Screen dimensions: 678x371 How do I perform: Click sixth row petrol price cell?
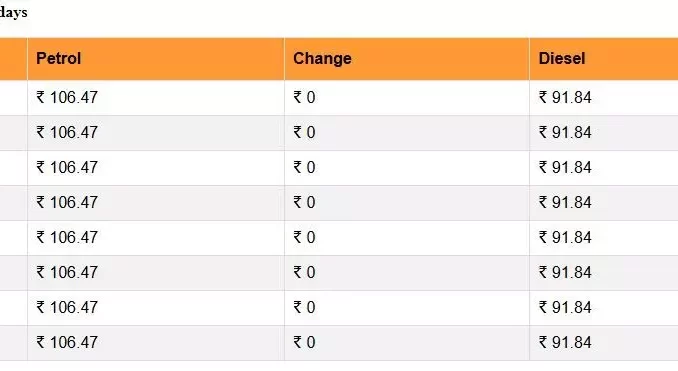(x=156, y=273)
